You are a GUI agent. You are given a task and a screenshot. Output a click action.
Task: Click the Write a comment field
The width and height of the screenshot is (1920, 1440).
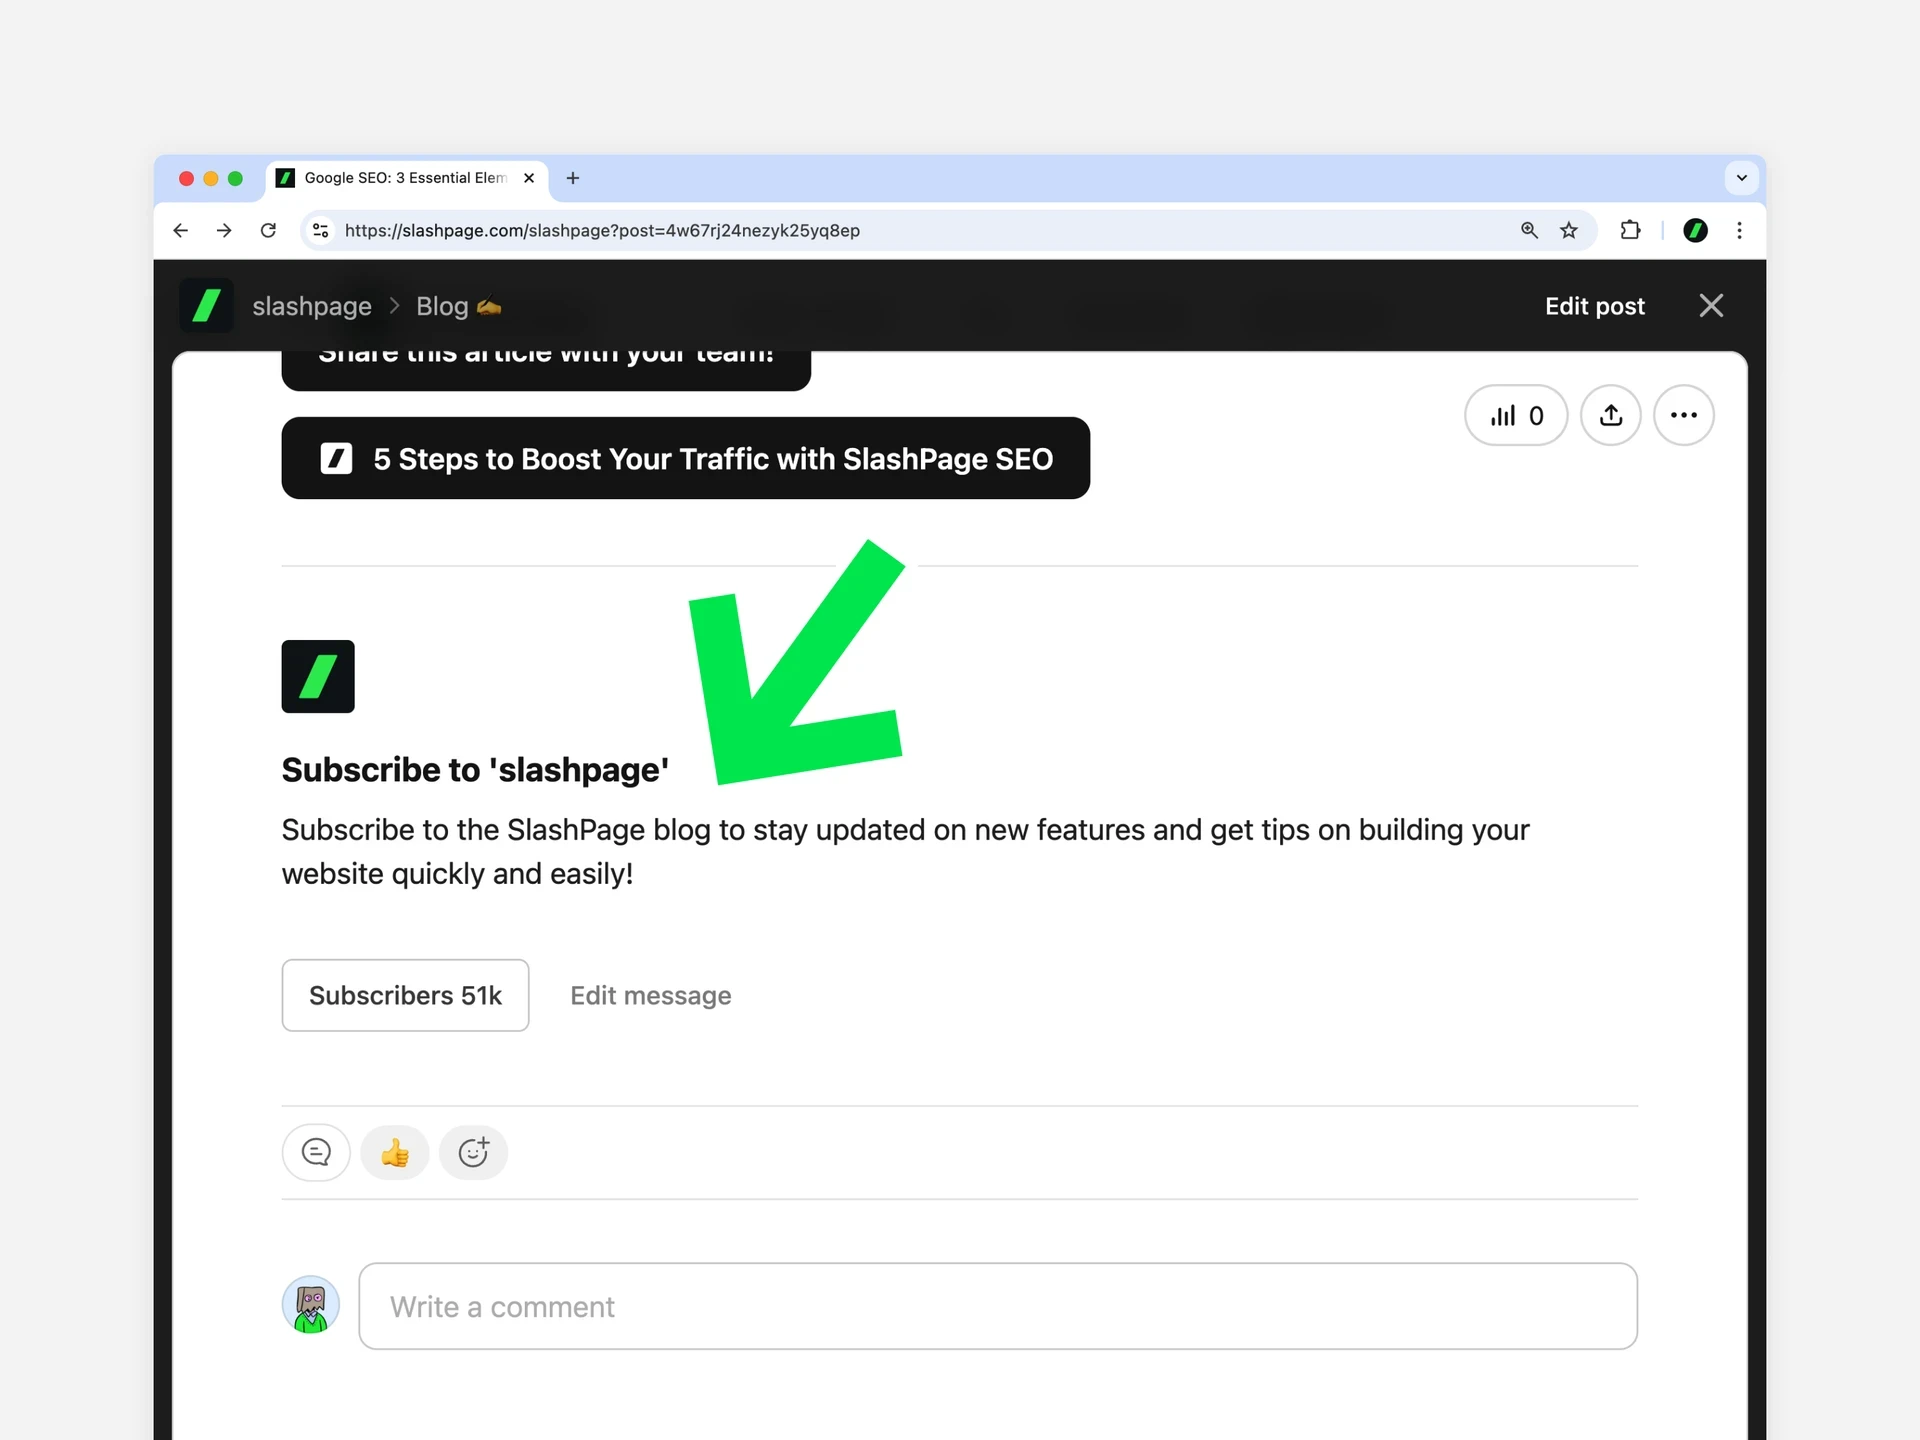[998, 1306]
